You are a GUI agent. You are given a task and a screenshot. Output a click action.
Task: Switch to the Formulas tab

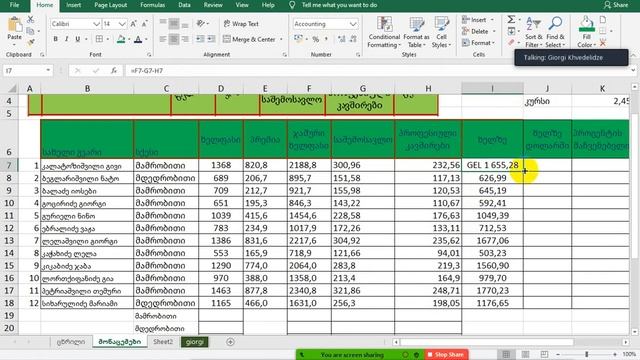(x=152, y=5)
